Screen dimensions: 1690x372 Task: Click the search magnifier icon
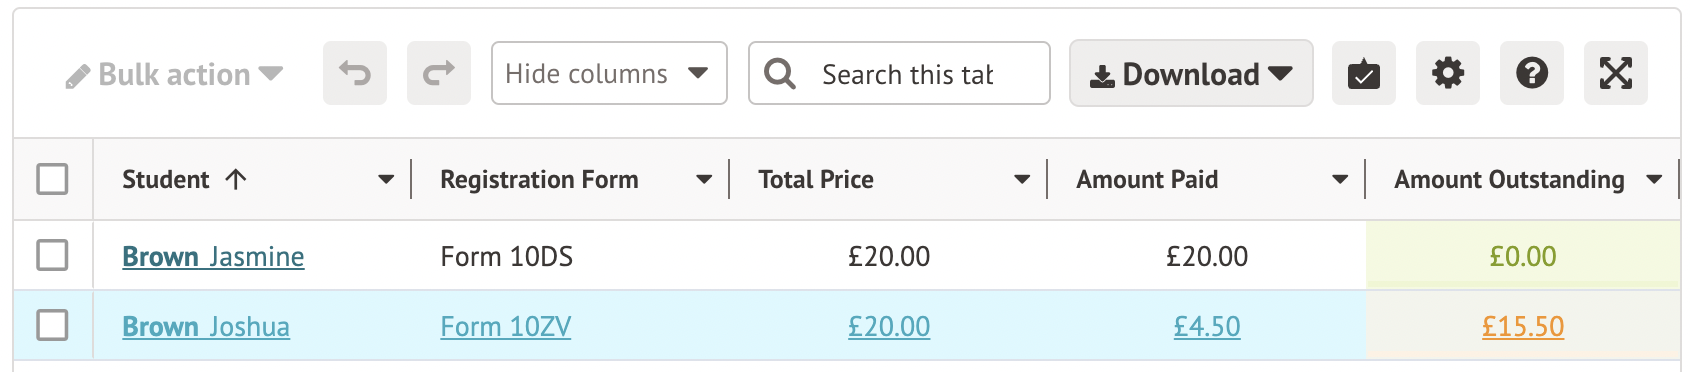(x=780, y=73)
